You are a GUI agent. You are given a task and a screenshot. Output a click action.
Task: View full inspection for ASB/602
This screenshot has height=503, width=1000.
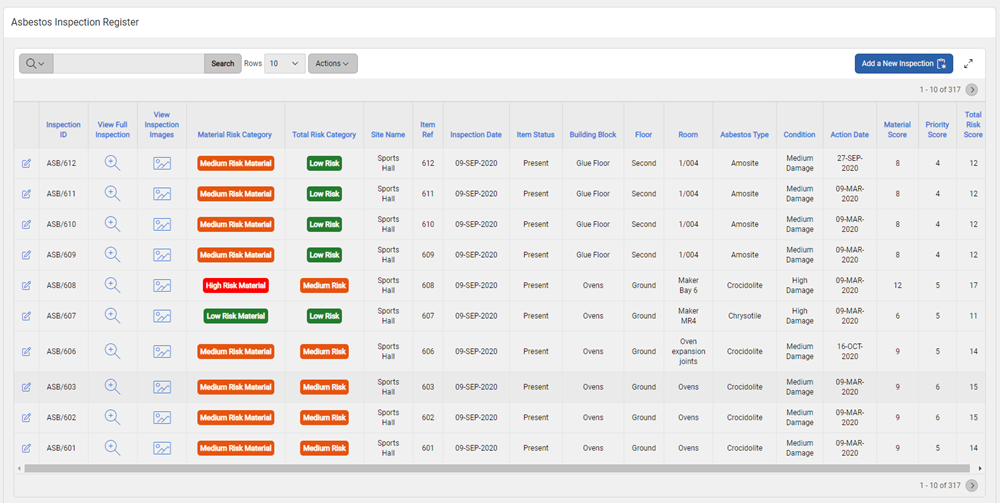coord(113,418)
